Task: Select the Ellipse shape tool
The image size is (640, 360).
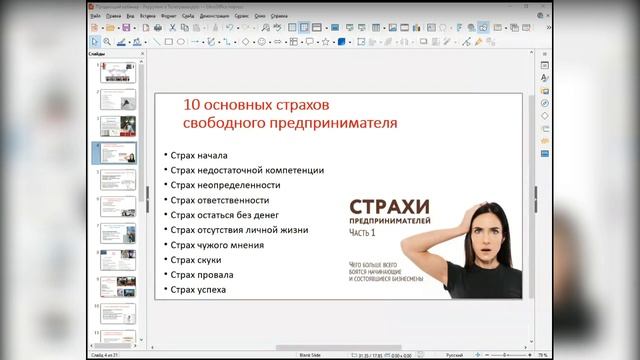Action: pos(181,42)
